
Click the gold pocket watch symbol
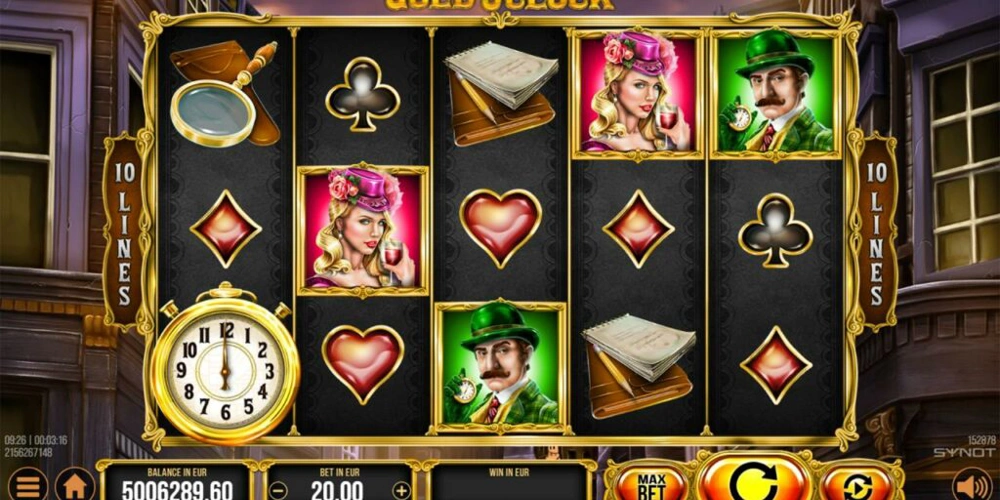(226, 363)
